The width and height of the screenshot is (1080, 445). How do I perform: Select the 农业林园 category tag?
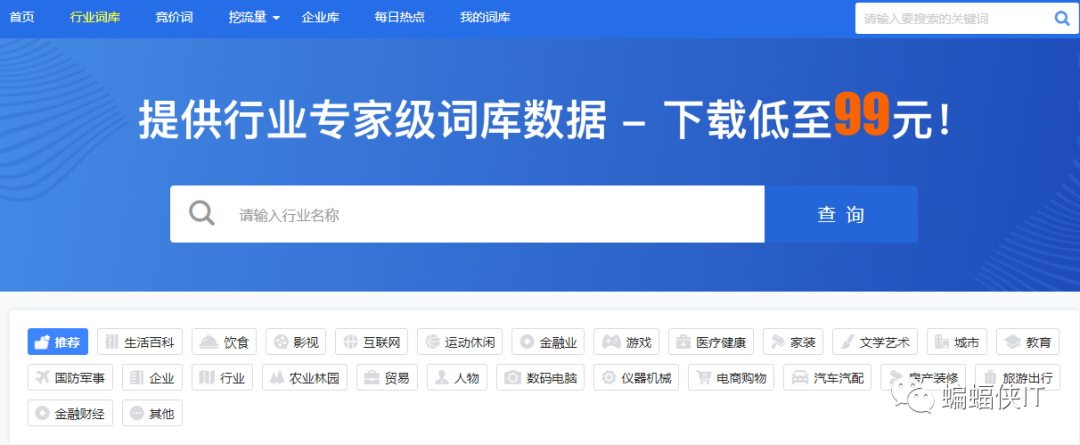pos(304,377)
